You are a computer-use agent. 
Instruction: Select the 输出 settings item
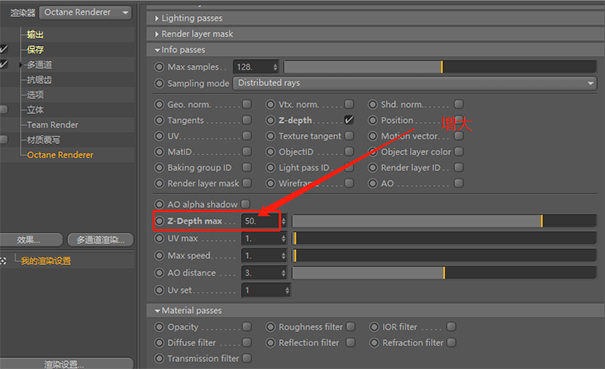coord(35,34)
